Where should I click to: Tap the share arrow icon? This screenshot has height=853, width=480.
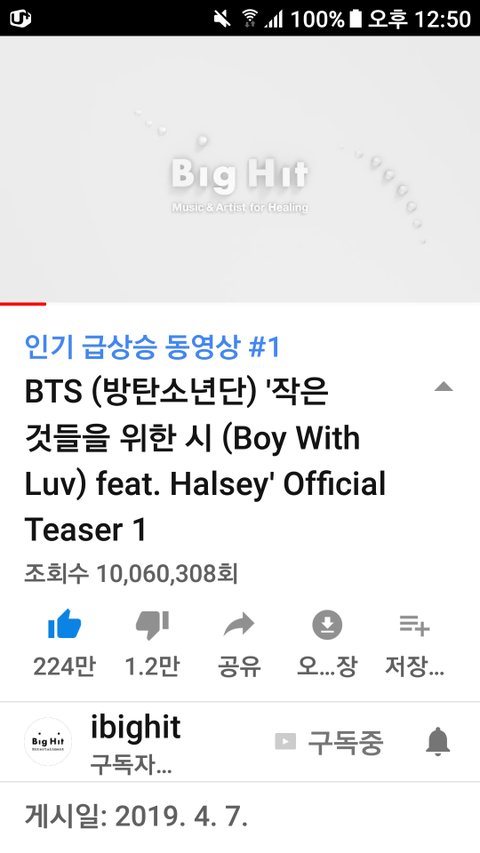pyautogui.click(x=239, y=625)
